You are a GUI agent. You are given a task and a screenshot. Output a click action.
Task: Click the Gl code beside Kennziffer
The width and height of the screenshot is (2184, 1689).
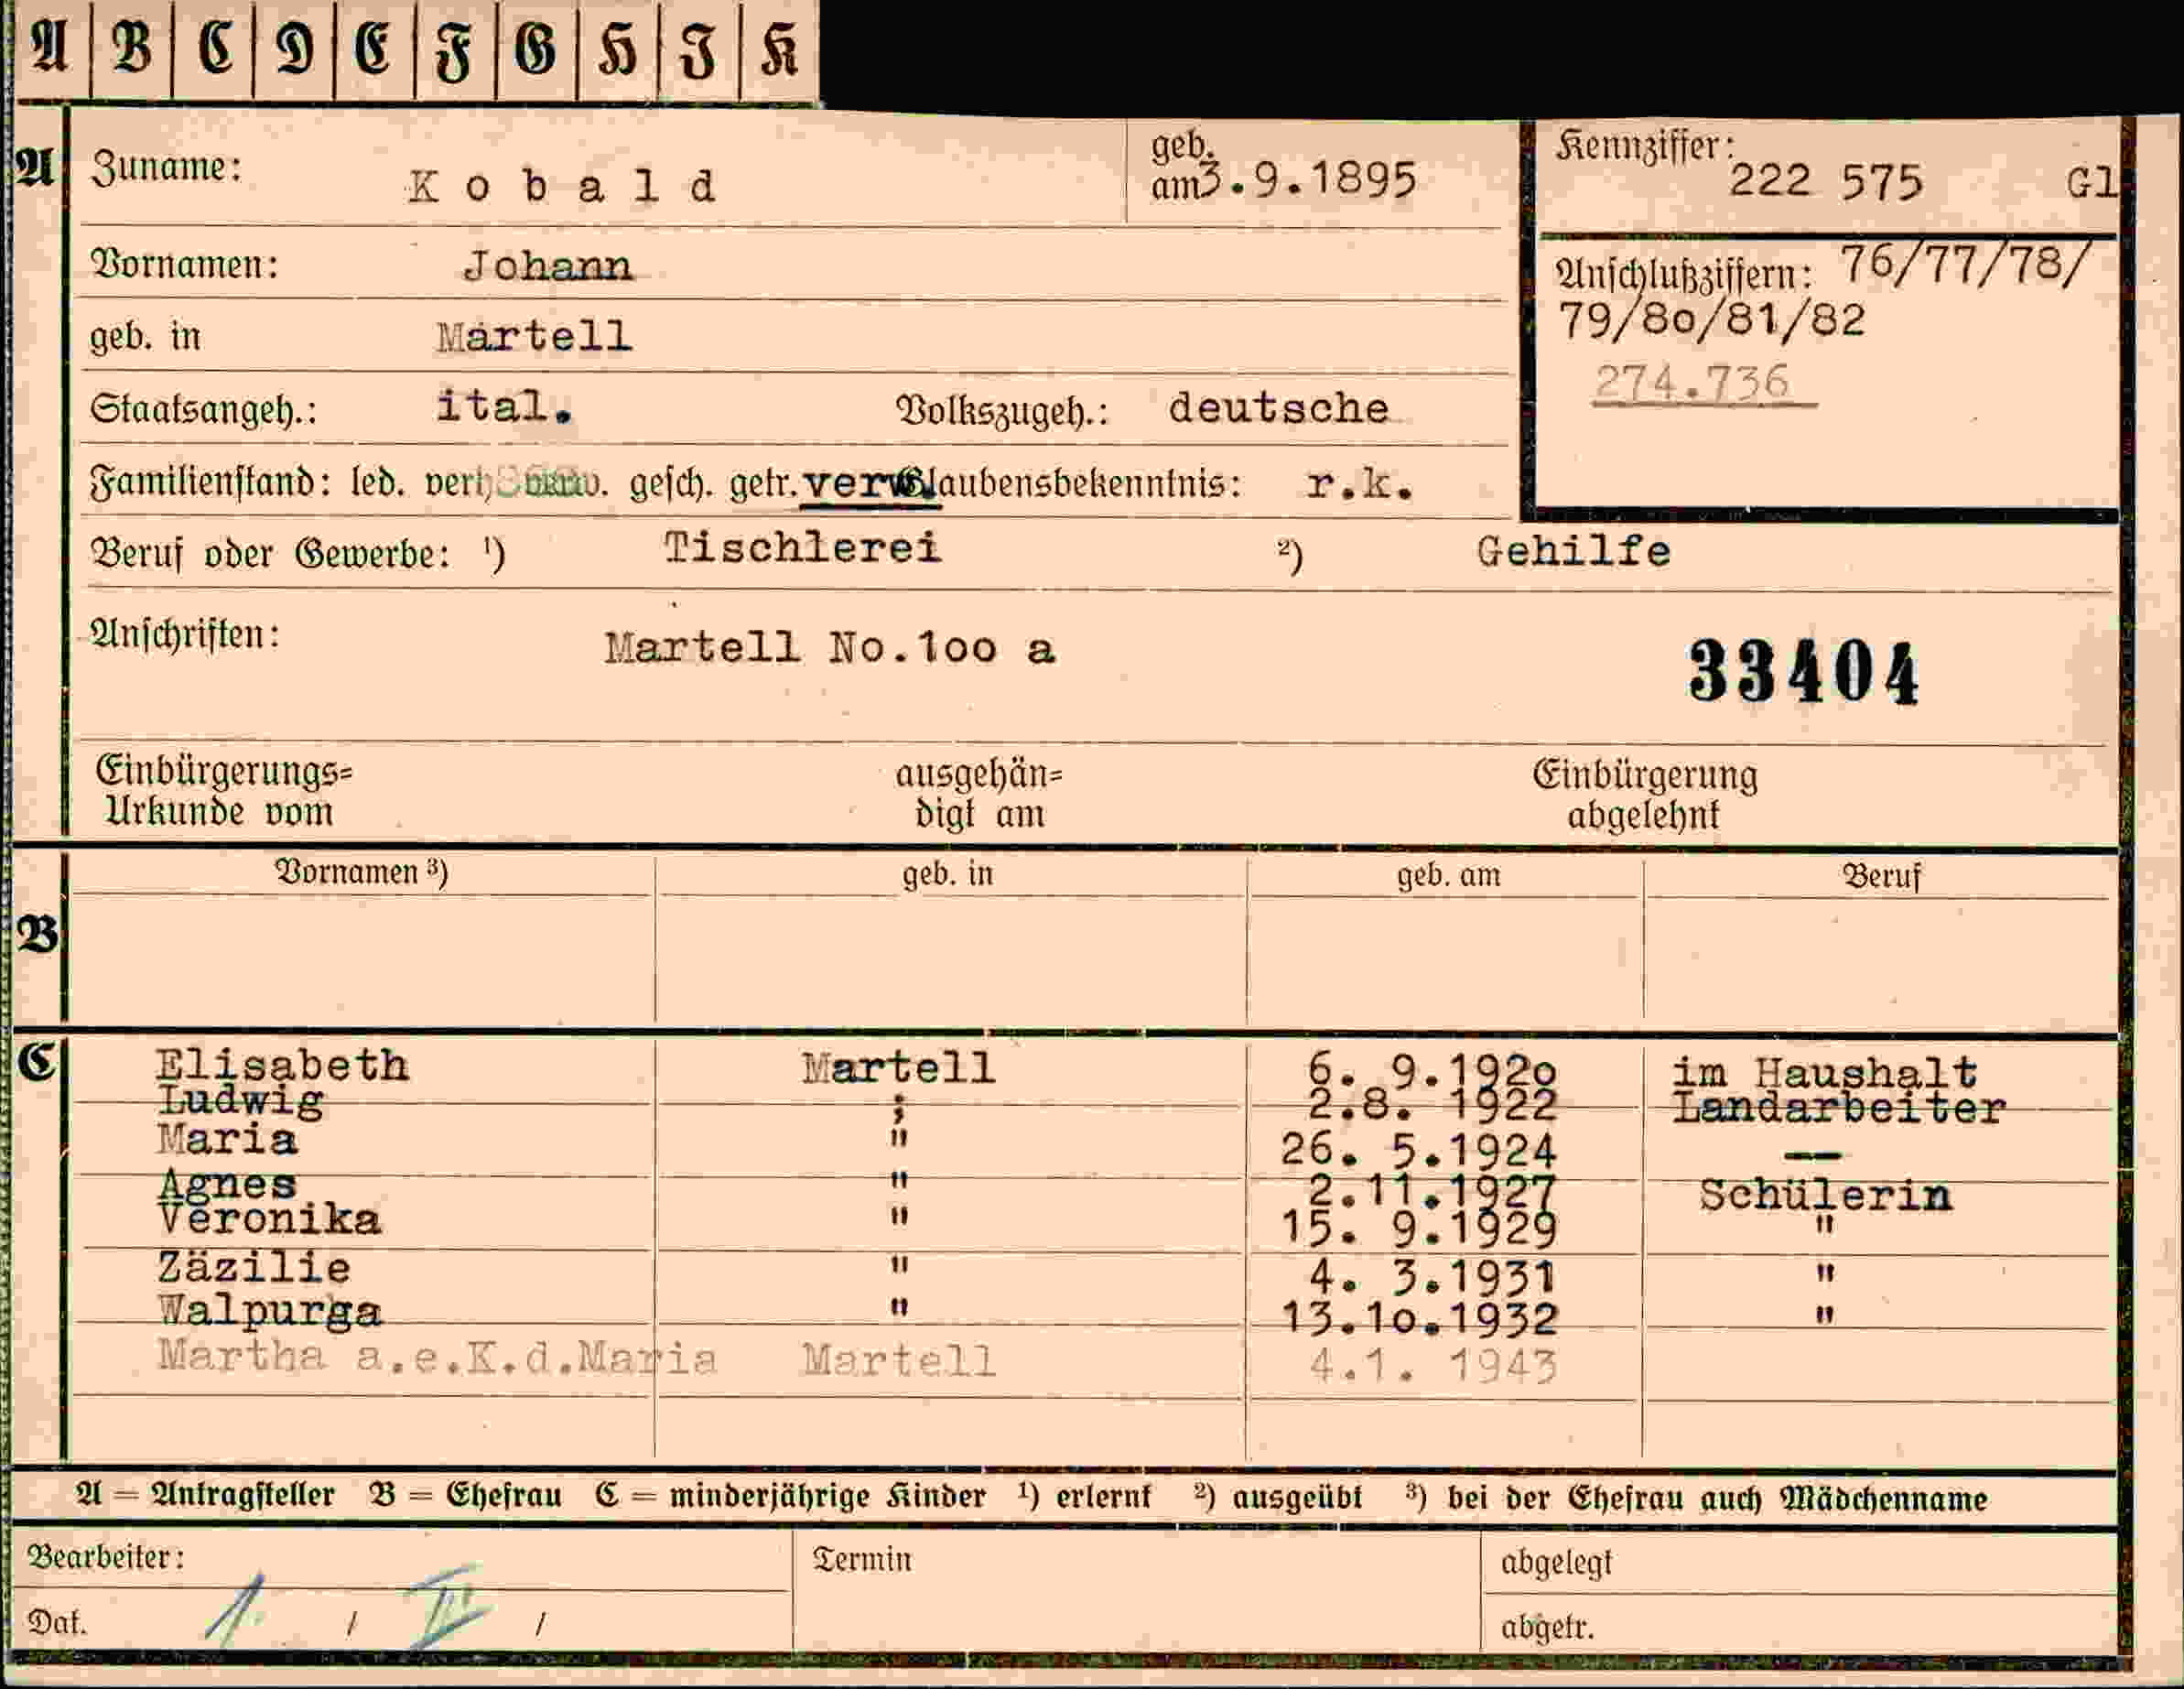pos(2091,183)
